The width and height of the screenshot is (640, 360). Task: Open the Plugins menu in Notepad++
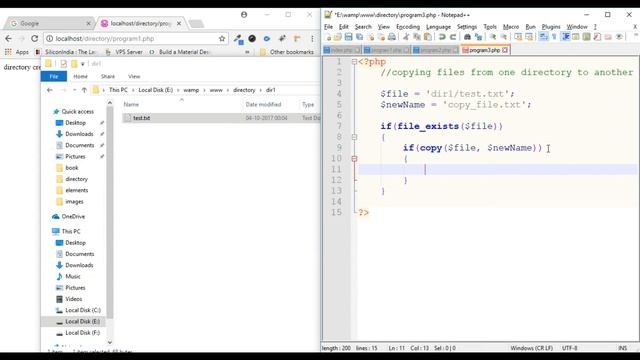pos(551,27)
